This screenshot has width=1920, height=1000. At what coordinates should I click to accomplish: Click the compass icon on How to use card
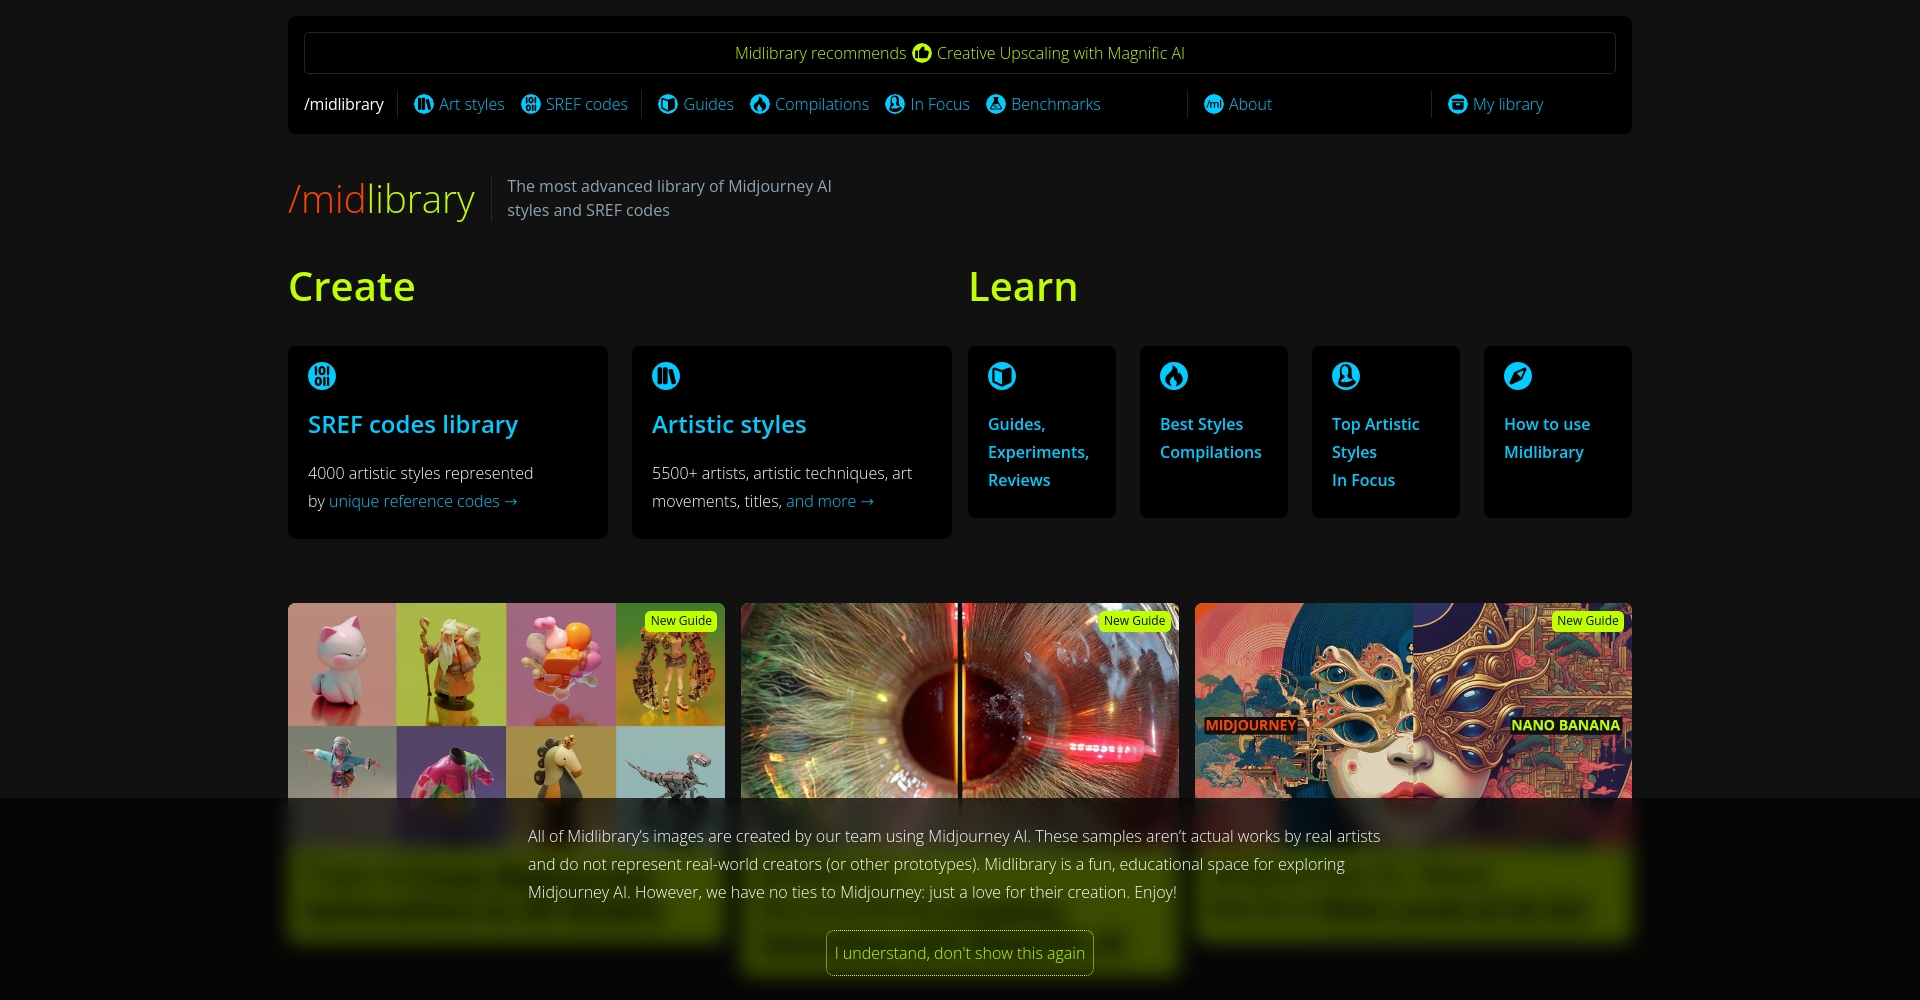coord(1517,376)
